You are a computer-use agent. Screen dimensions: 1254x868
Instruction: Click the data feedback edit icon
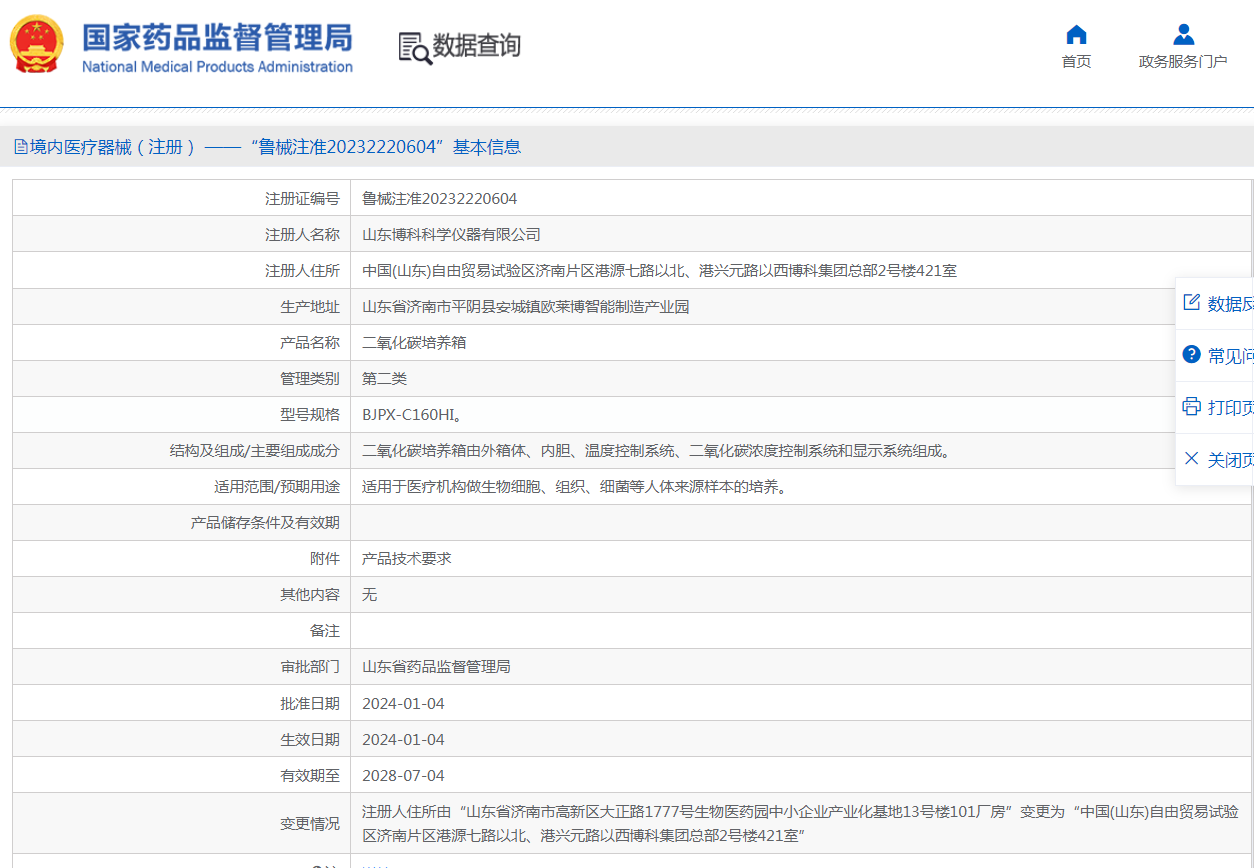(x=1191, y=303)
